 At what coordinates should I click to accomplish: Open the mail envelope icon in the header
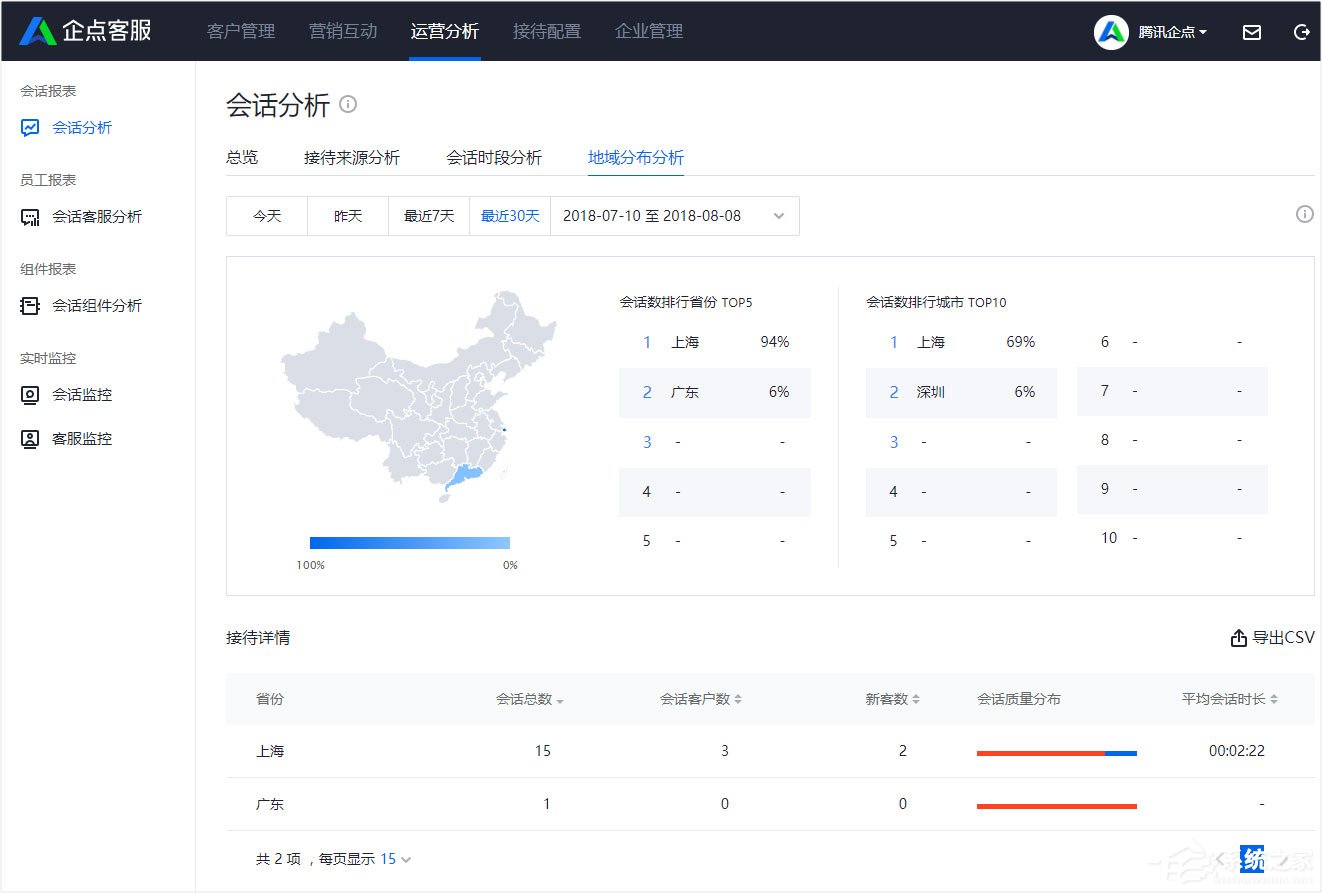click(1251, 32)
